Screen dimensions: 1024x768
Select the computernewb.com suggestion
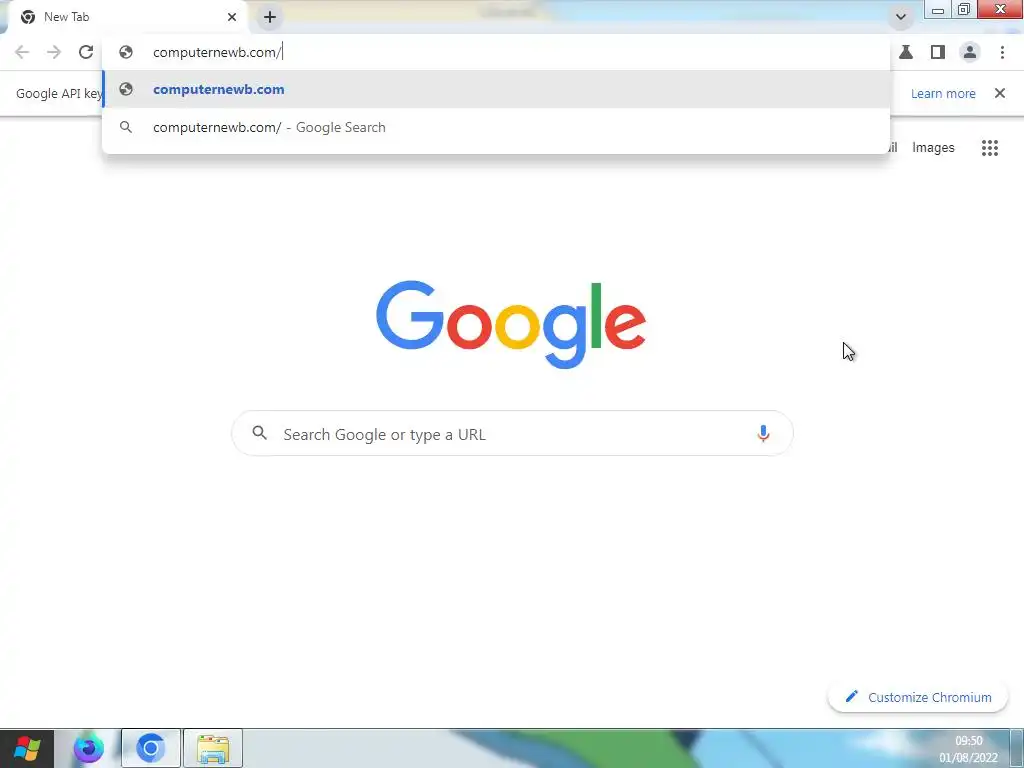tap(496, 89)
